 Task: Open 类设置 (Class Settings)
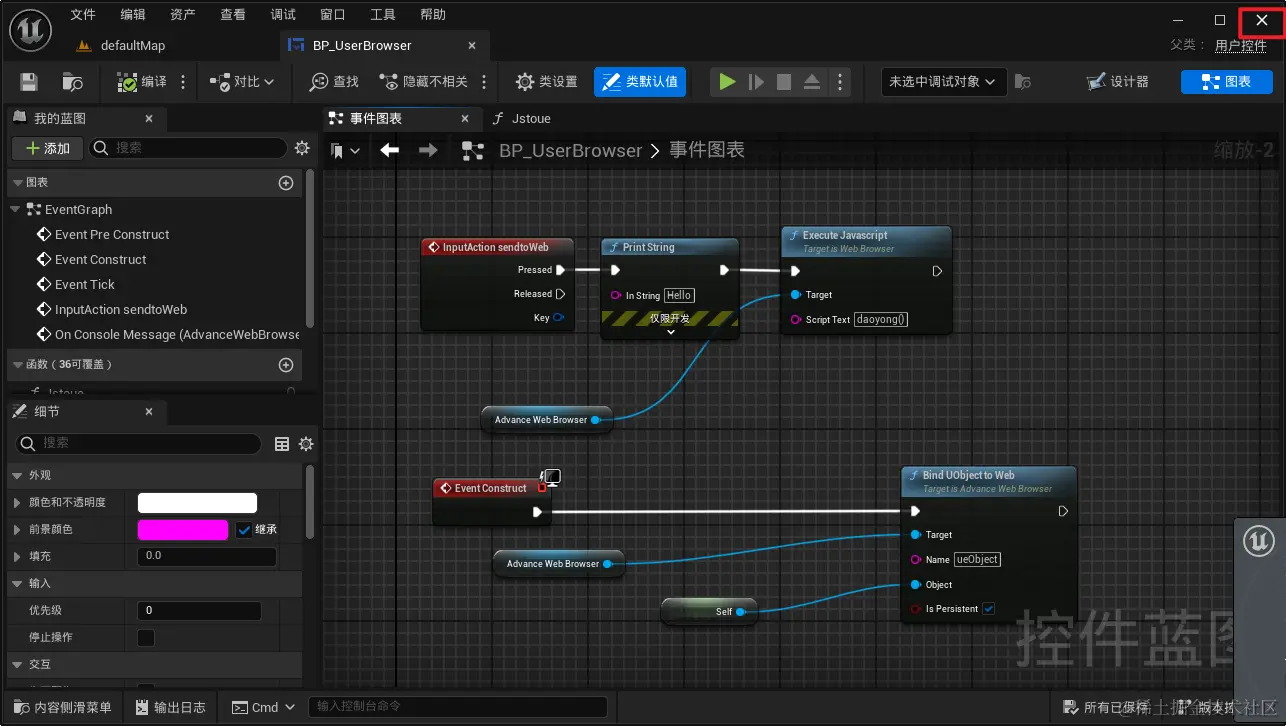click(x=545, y=82)
